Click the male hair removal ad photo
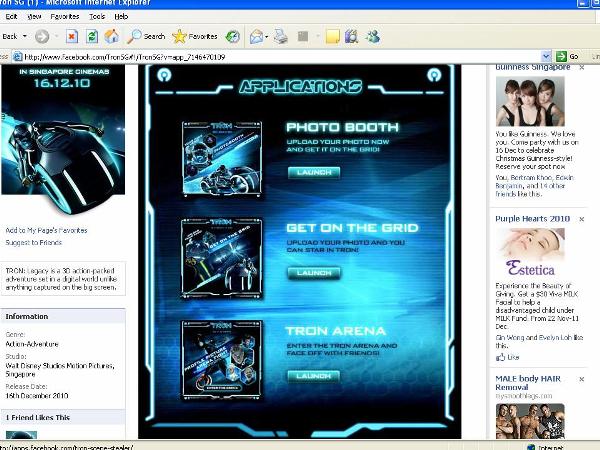 click(x=530, y=421)
